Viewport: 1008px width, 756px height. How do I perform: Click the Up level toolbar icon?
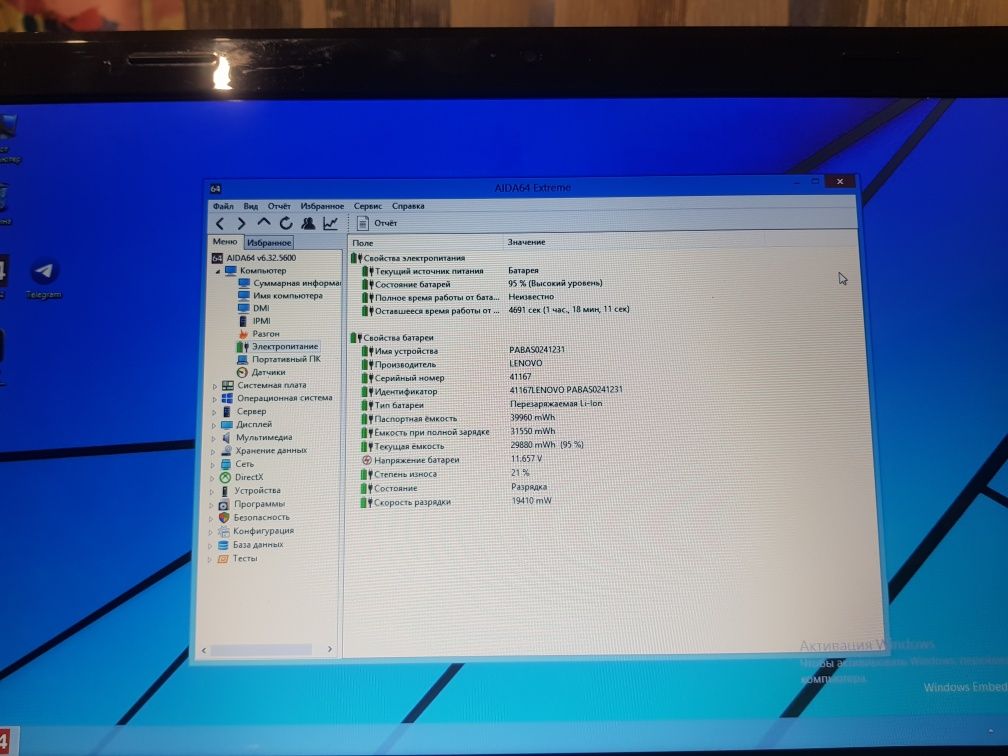click(264, 223)
